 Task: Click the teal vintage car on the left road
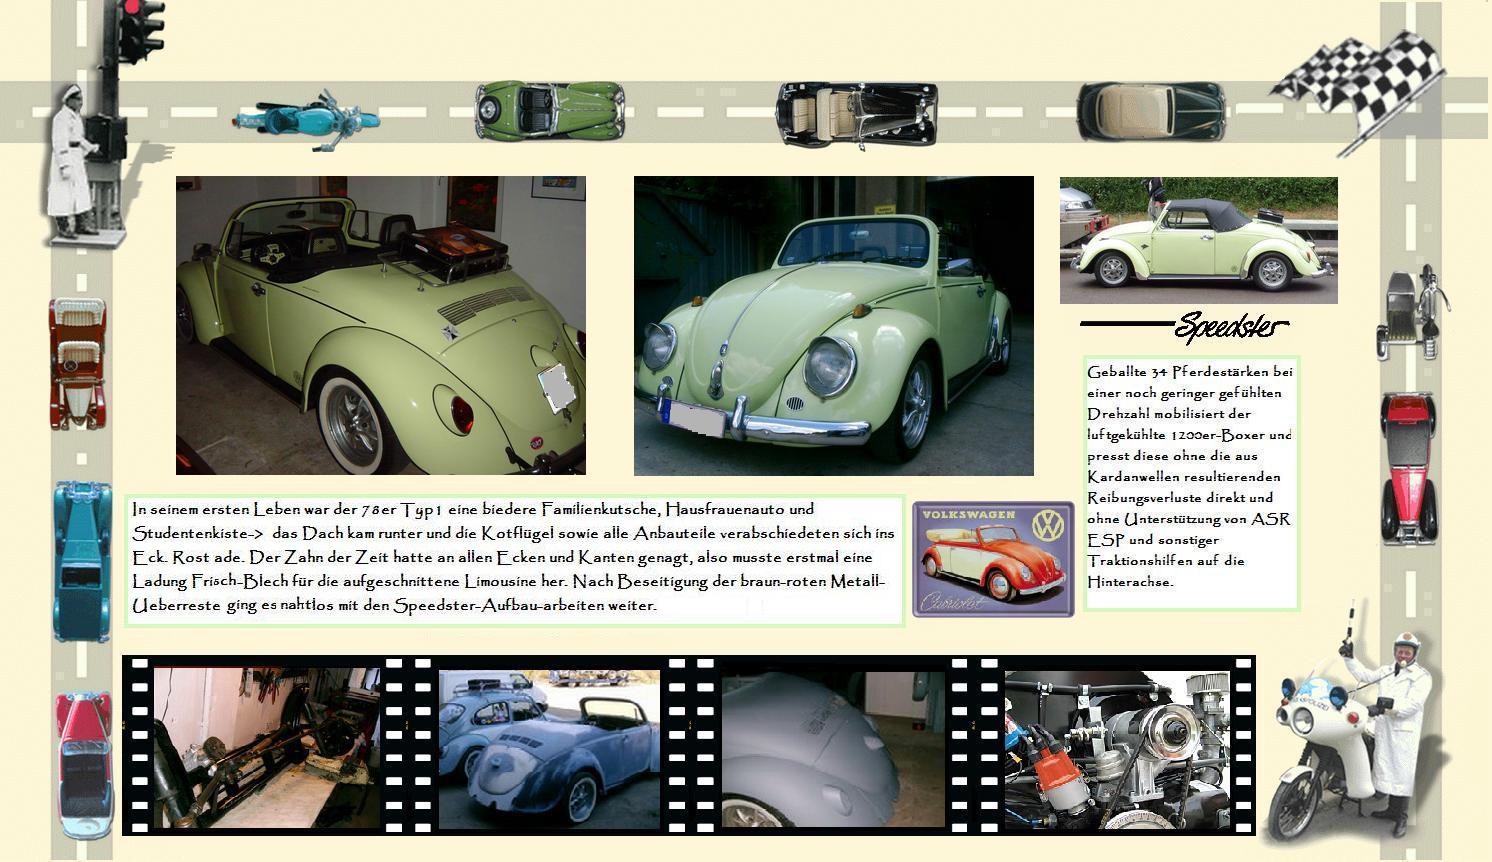click(82, 559)
